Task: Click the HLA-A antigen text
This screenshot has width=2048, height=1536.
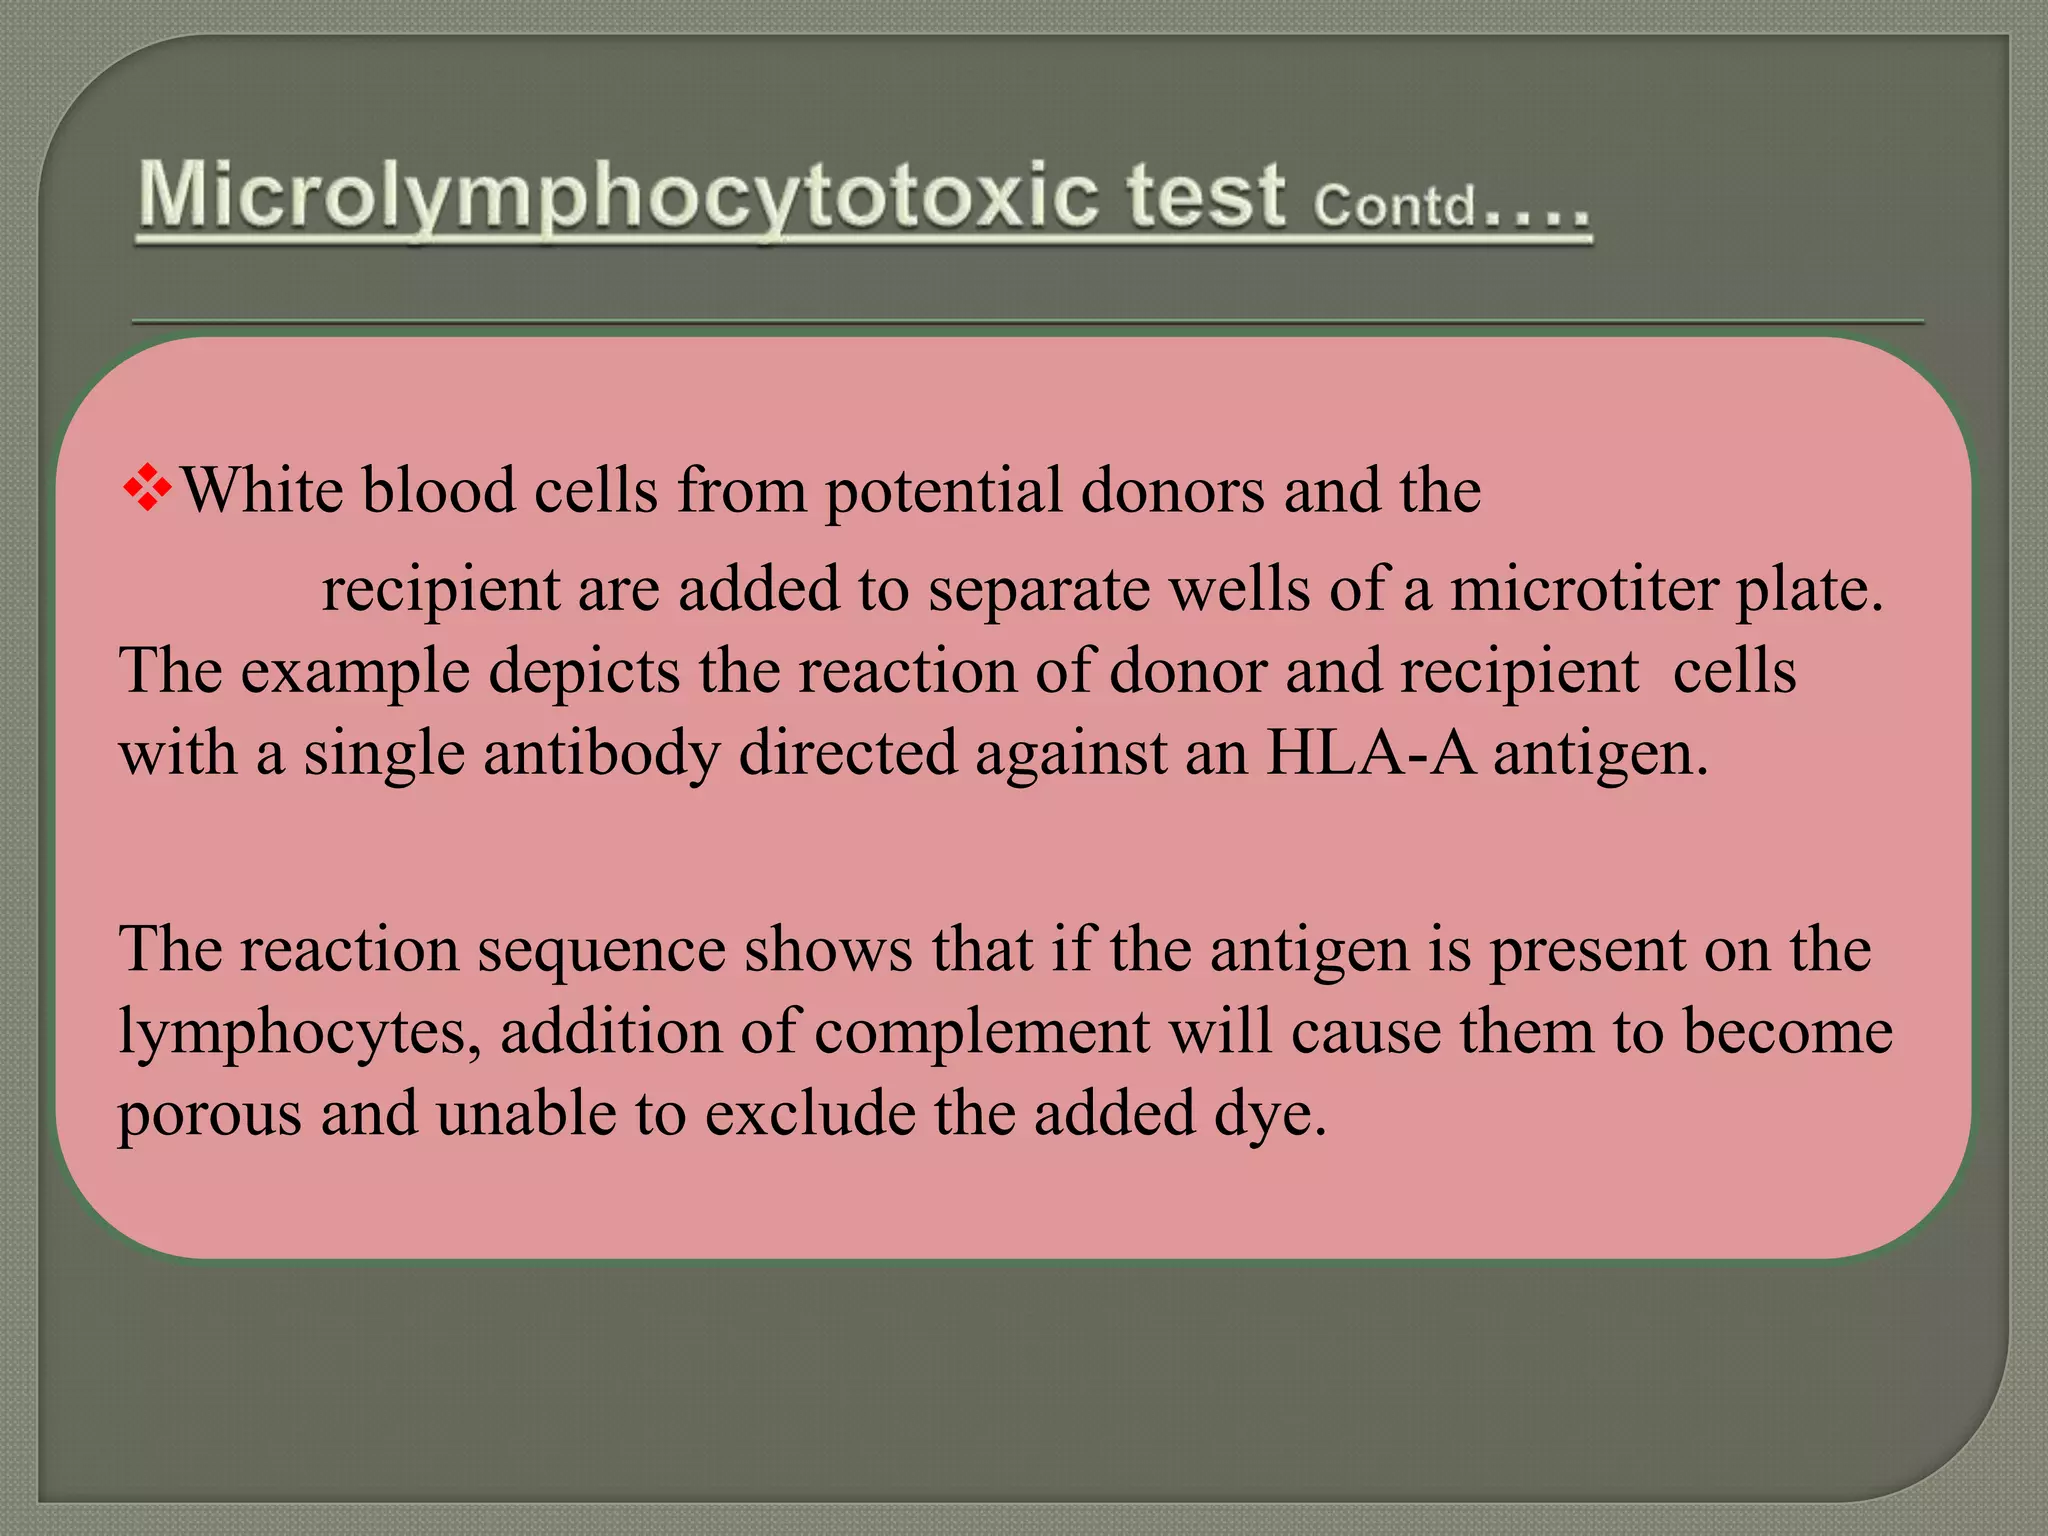Action: pos(1487,754)
